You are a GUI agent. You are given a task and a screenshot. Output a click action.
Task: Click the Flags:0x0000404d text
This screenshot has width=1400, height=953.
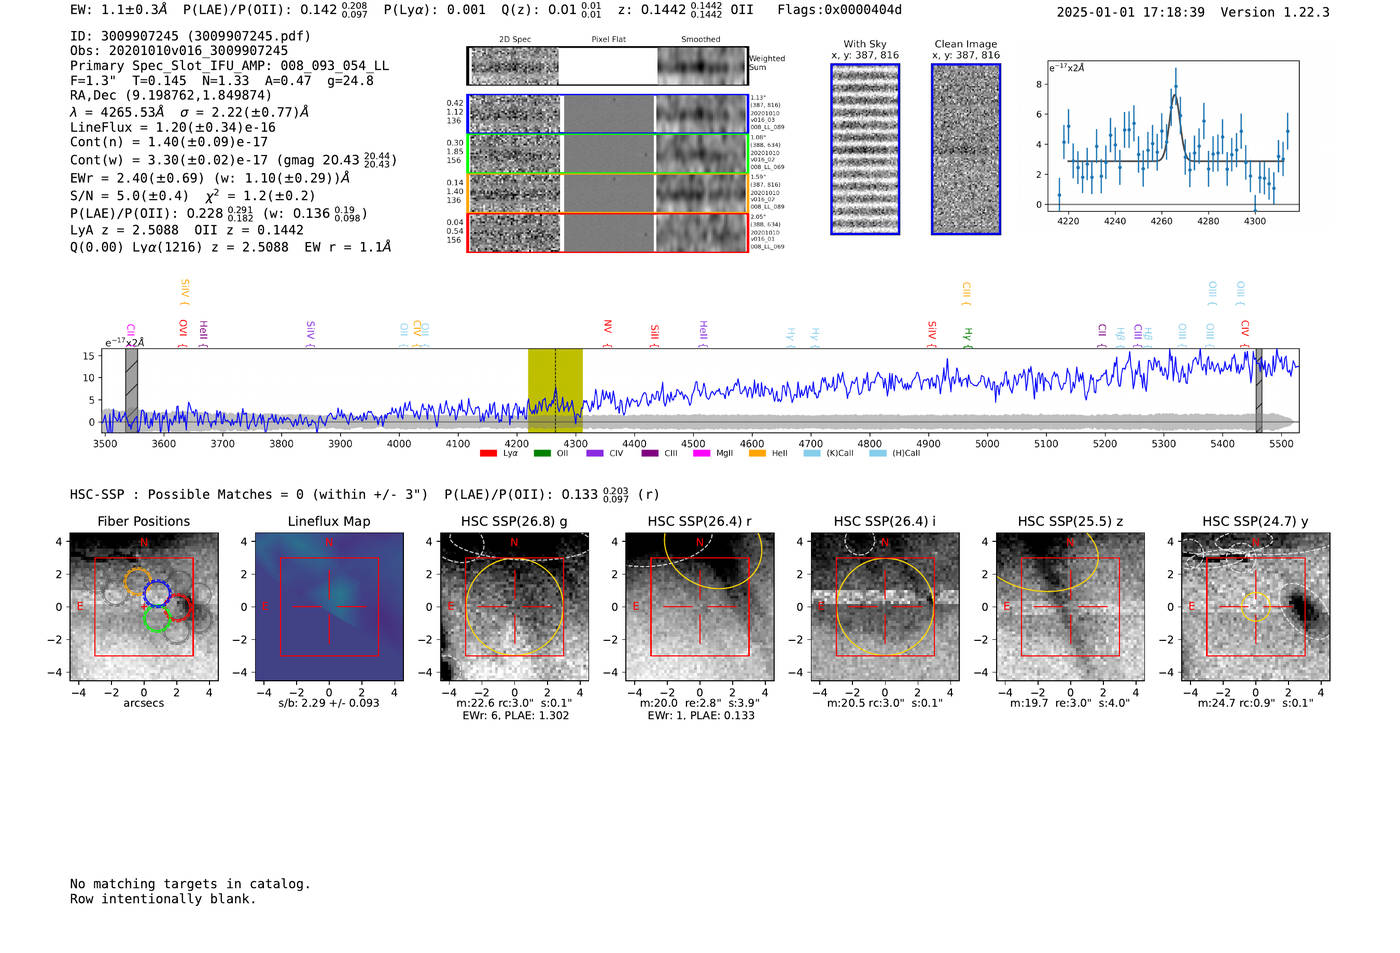click(839, 10)
